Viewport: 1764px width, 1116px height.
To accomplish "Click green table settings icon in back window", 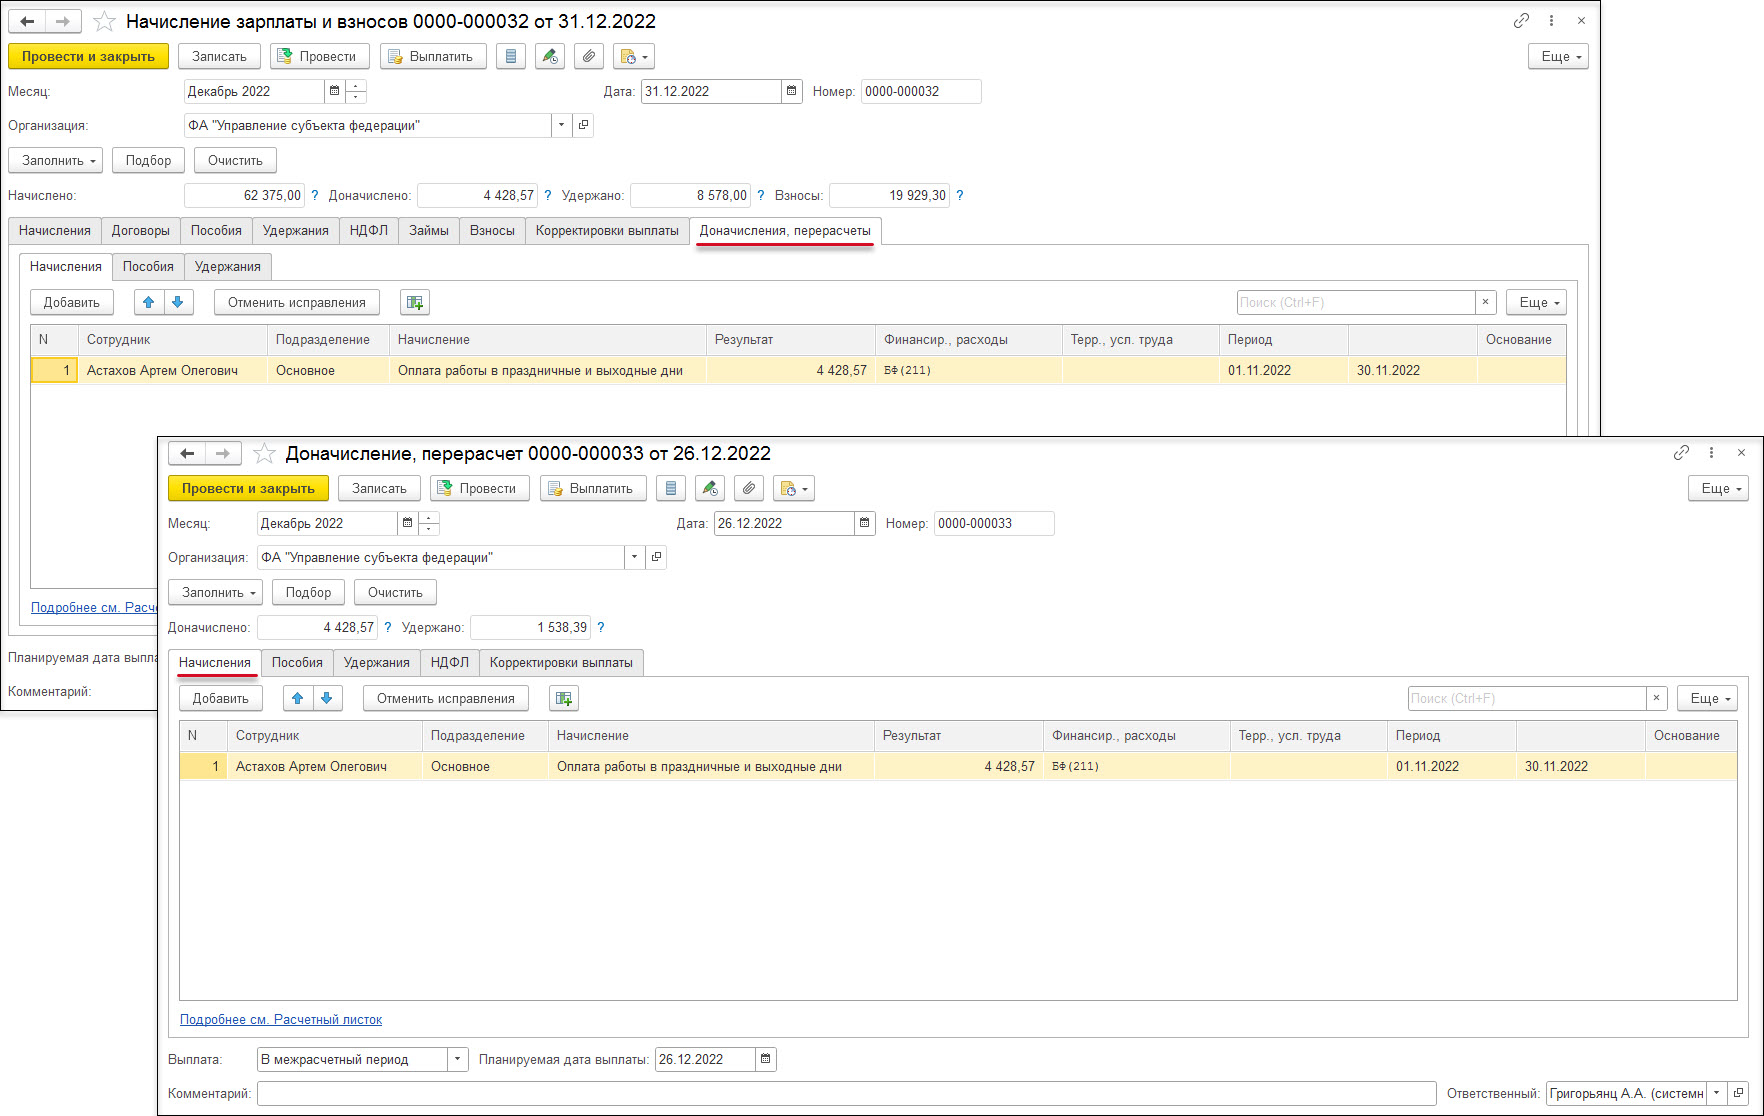I will coord(415,302).
